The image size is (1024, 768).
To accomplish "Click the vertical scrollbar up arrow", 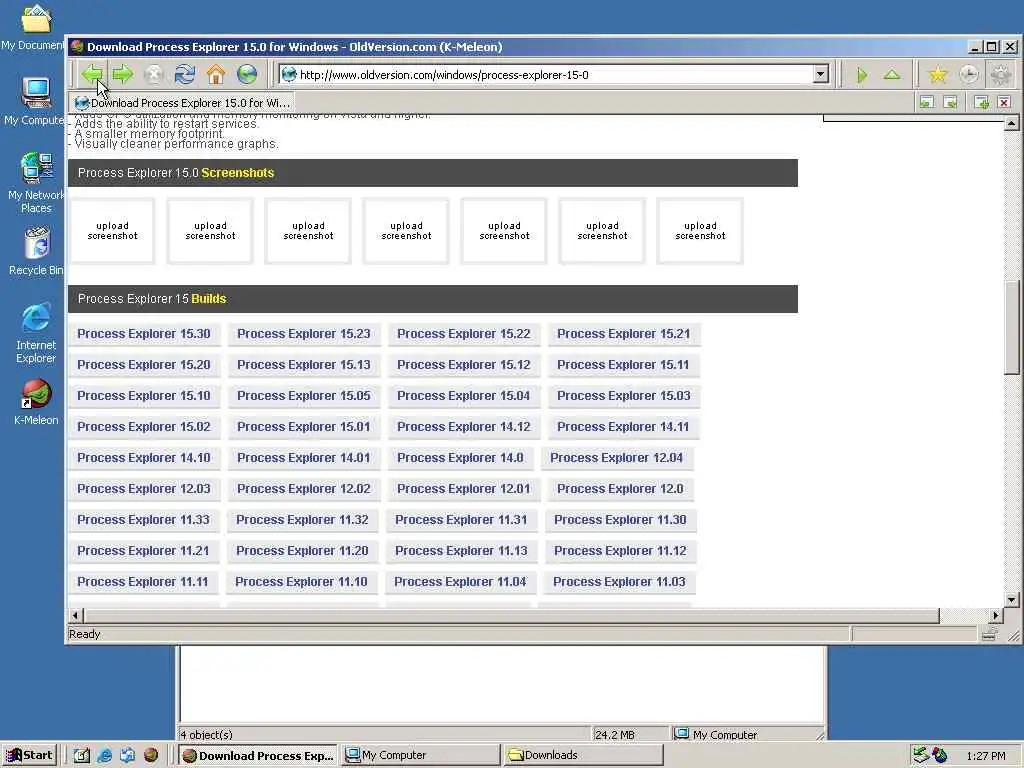I will (x=1012, y=123).
